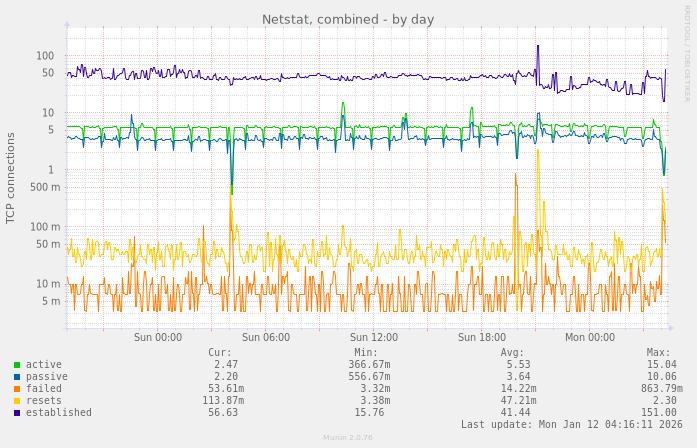The width and height of the screenshot is (697, 448).
Task: Click the dark purple established legend swatch
Action: tap(17, 413)
